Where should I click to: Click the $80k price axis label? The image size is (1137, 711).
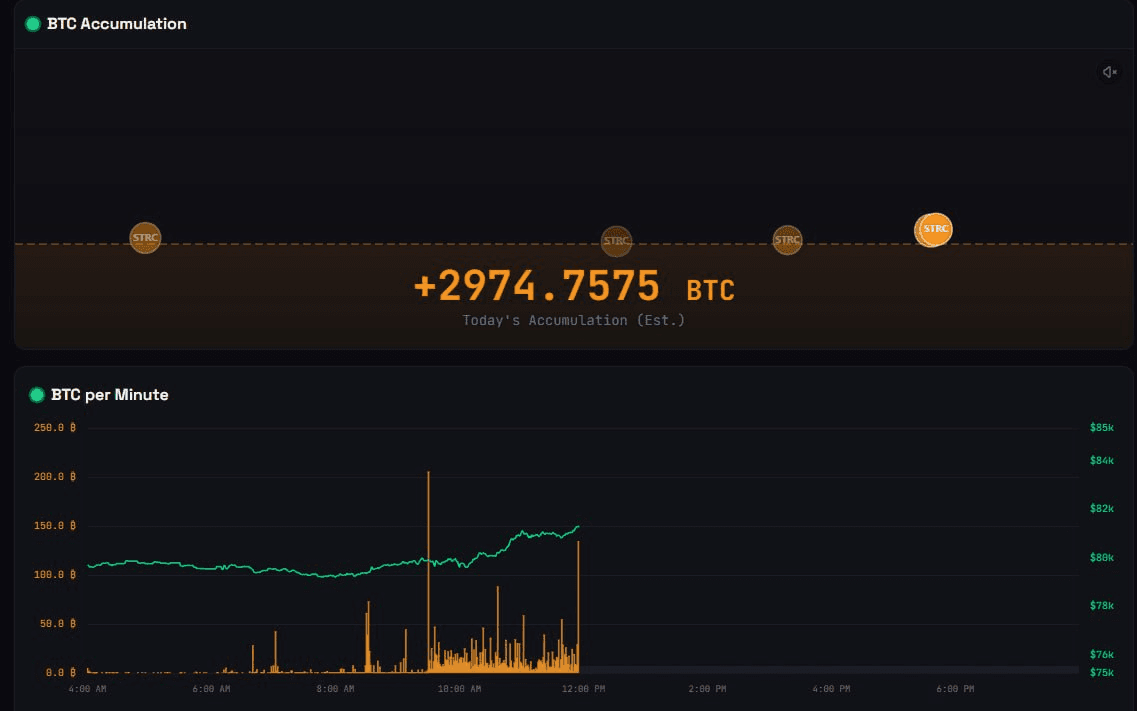tap(1101, 557)
